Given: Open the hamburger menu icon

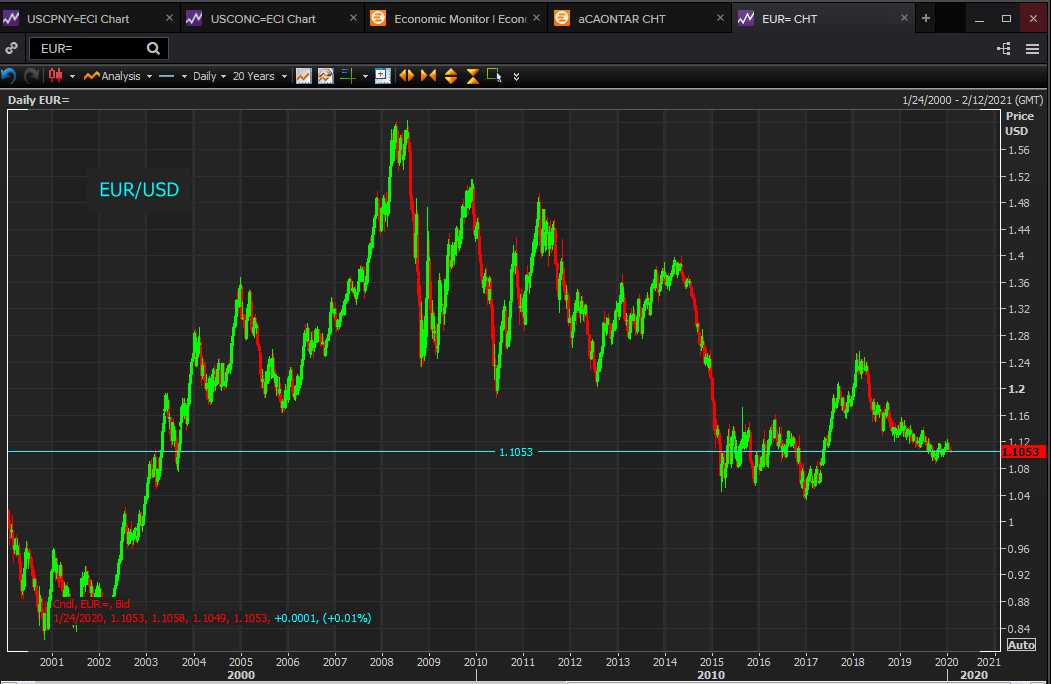Looking at the screenshot, I should tap(1032, 48).
